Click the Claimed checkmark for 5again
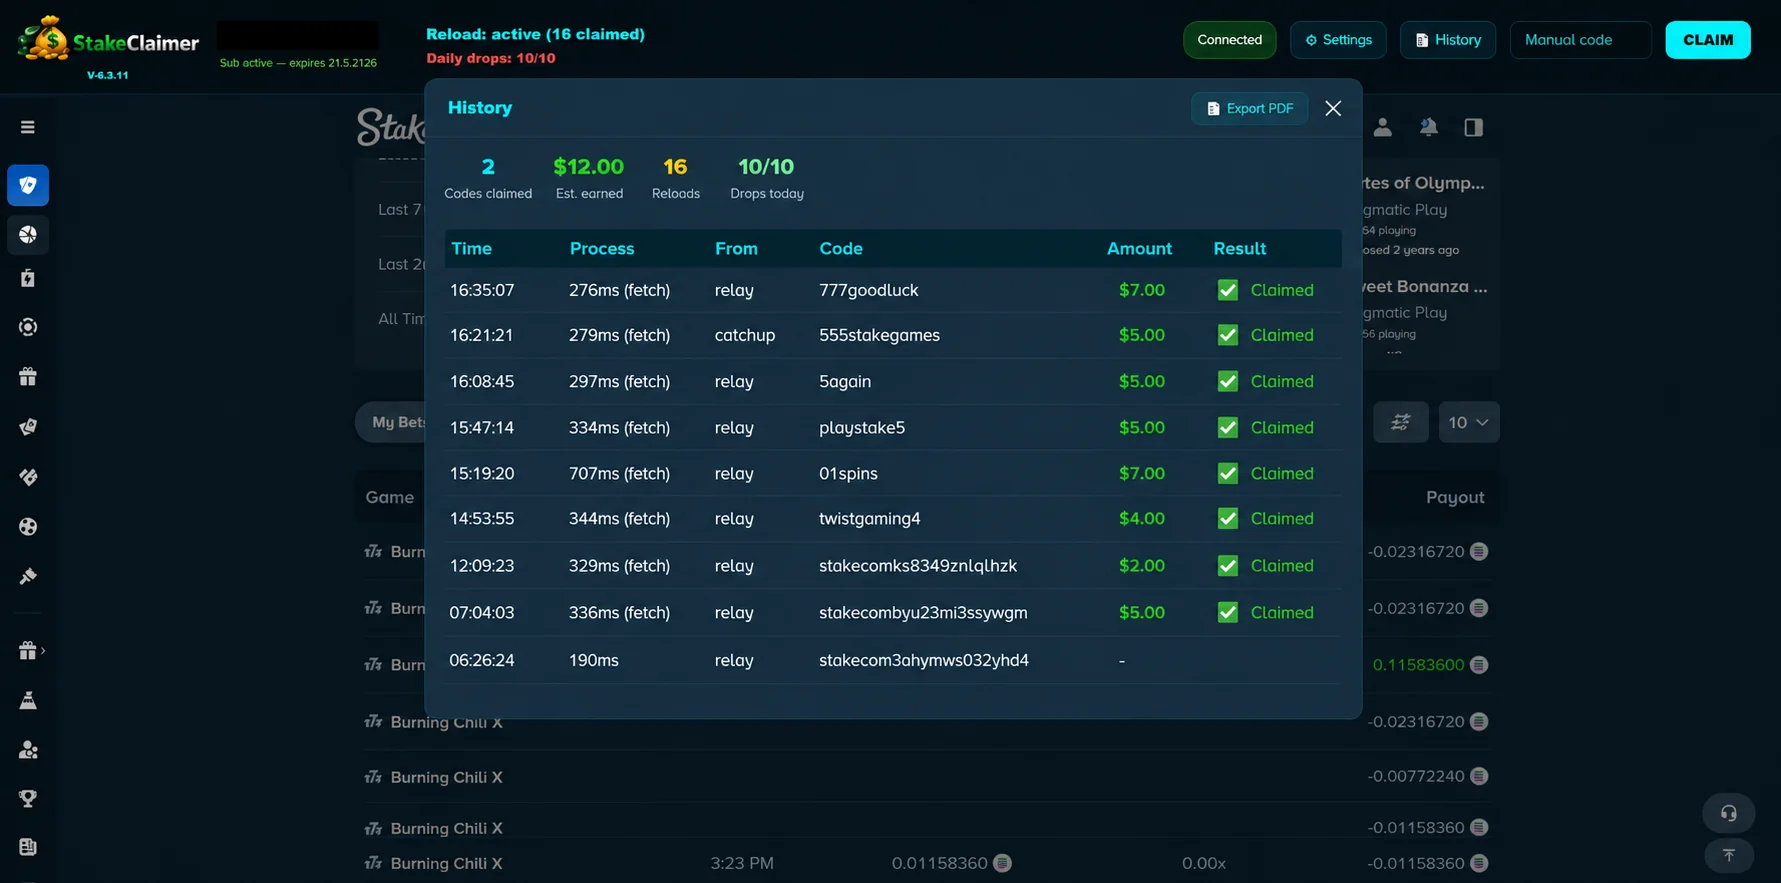This screenshot has height=883, width=1781. point(1227,381)
